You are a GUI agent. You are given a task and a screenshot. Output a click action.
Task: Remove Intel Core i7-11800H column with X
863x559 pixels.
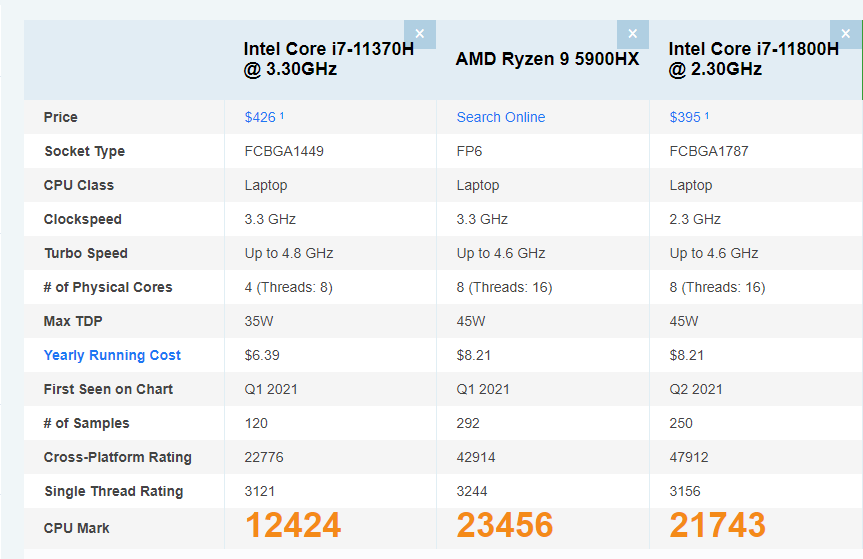(x=846, y=34)
